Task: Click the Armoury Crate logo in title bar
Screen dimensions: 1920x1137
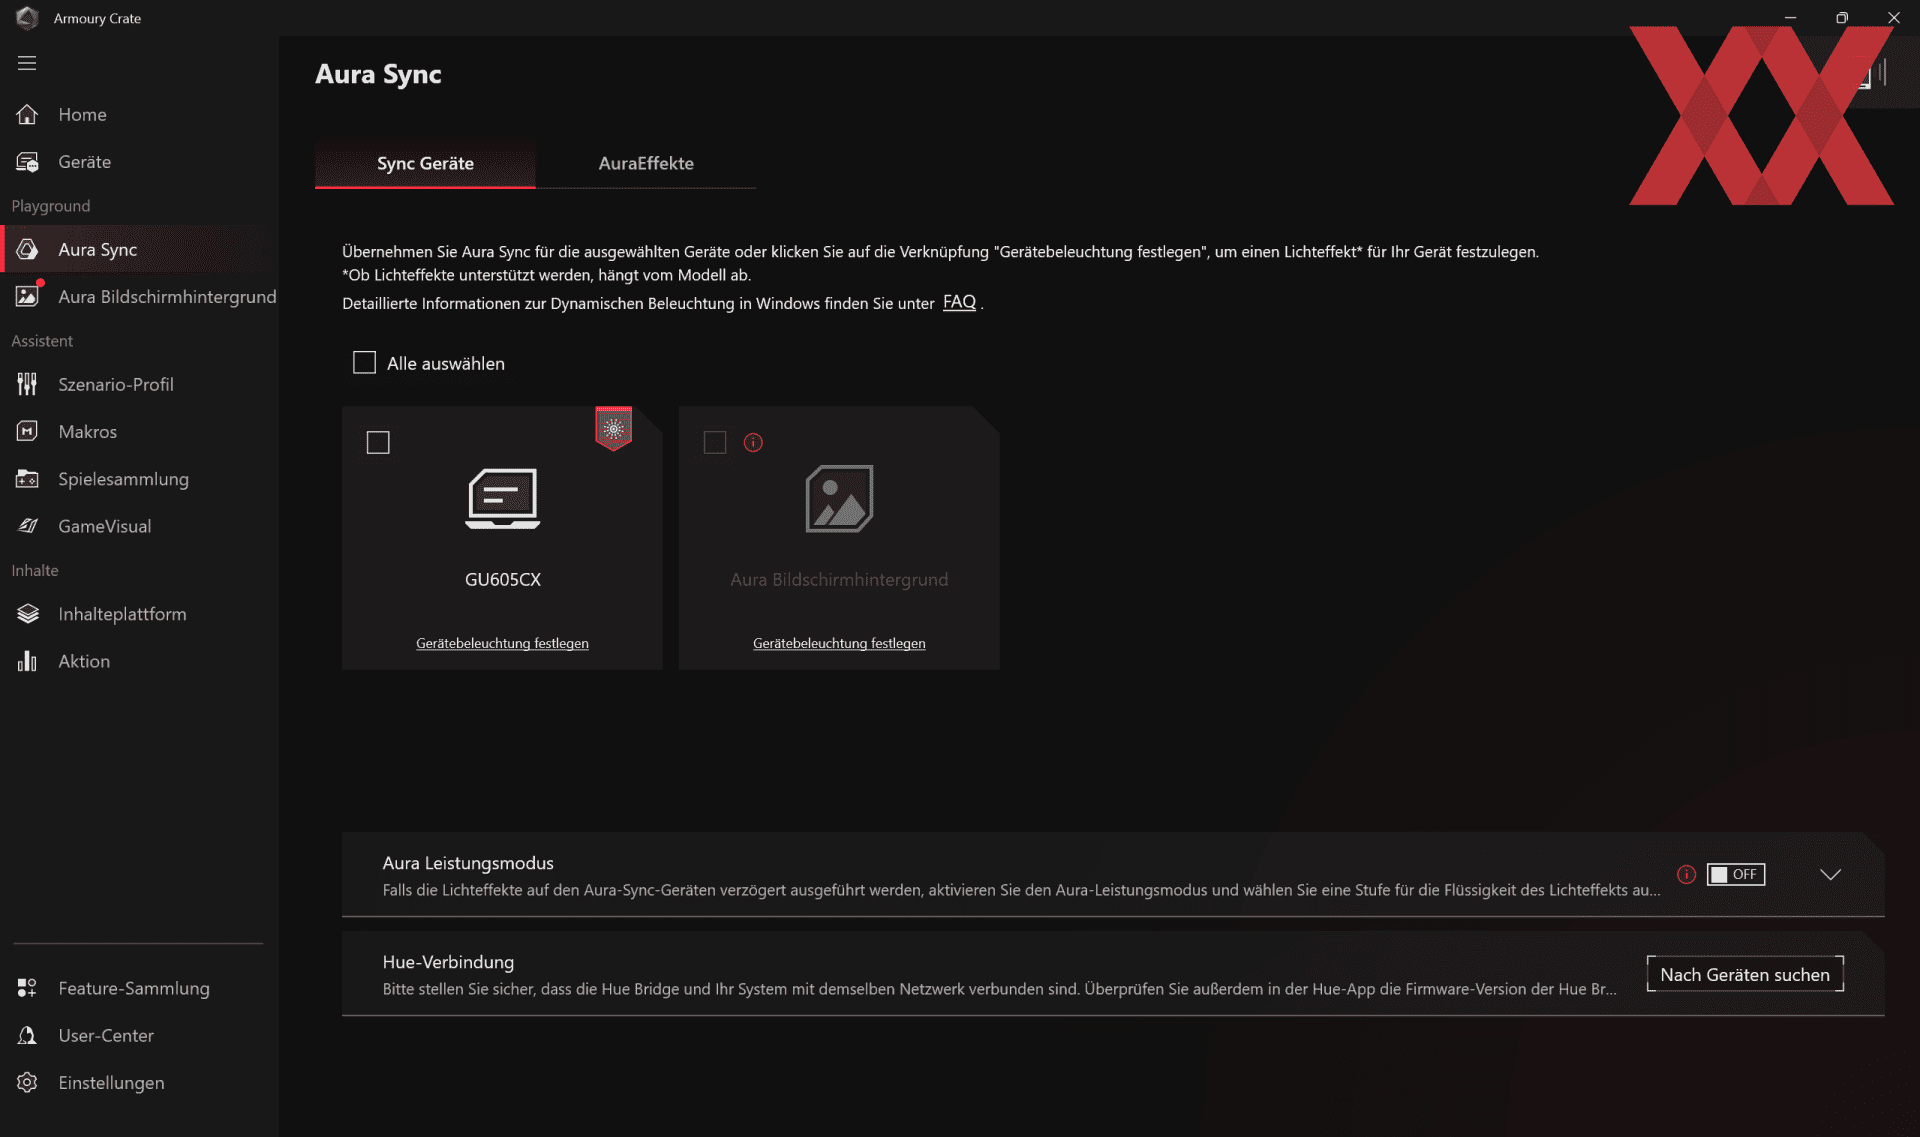Action: (27, 18)
